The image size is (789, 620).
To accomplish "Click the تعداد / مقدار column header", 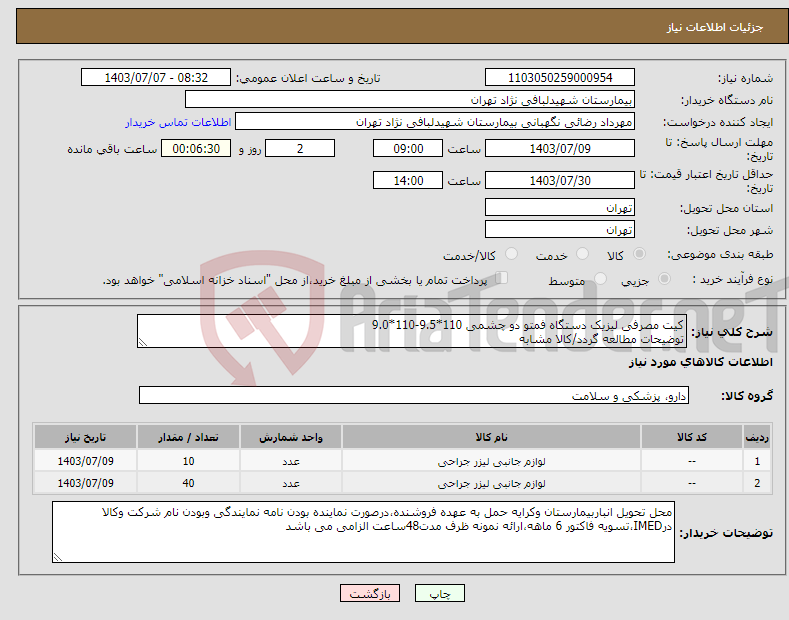I will [x=188, y=437].
